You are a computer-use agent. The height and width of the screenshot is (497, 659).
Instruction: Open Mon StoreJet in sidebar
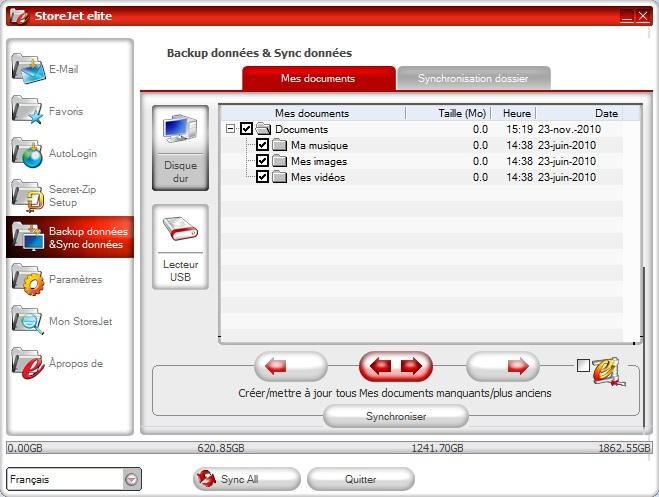tap(28, 321)
